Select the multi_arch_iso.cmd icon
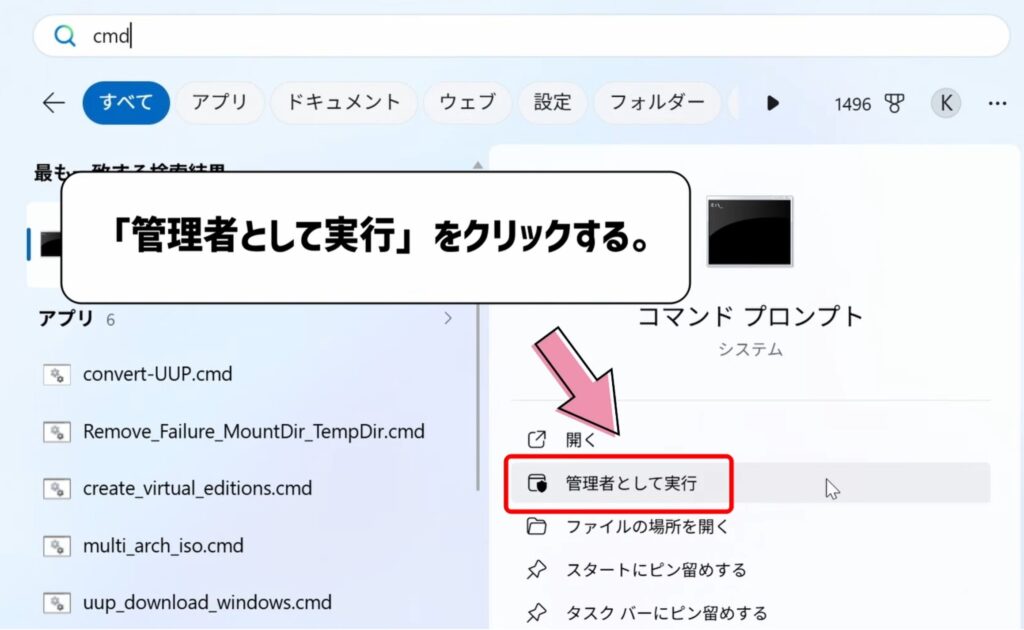The width and height of the screenshot is (1024, 630). (55, 546)
